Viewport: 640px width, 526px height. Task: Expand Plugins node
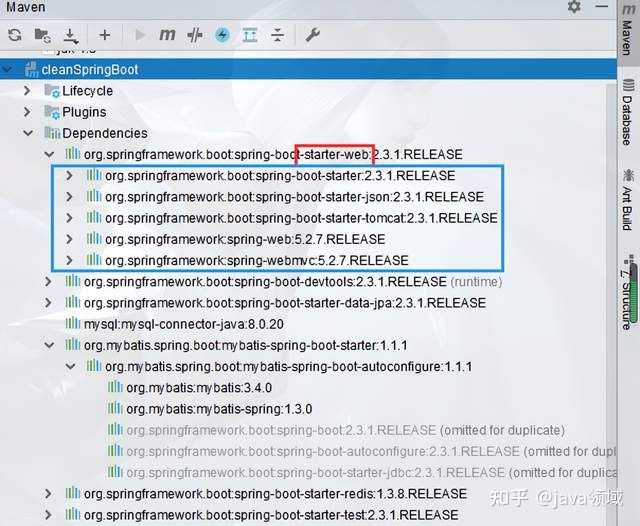pyautogui.click(x=27, y=112)
